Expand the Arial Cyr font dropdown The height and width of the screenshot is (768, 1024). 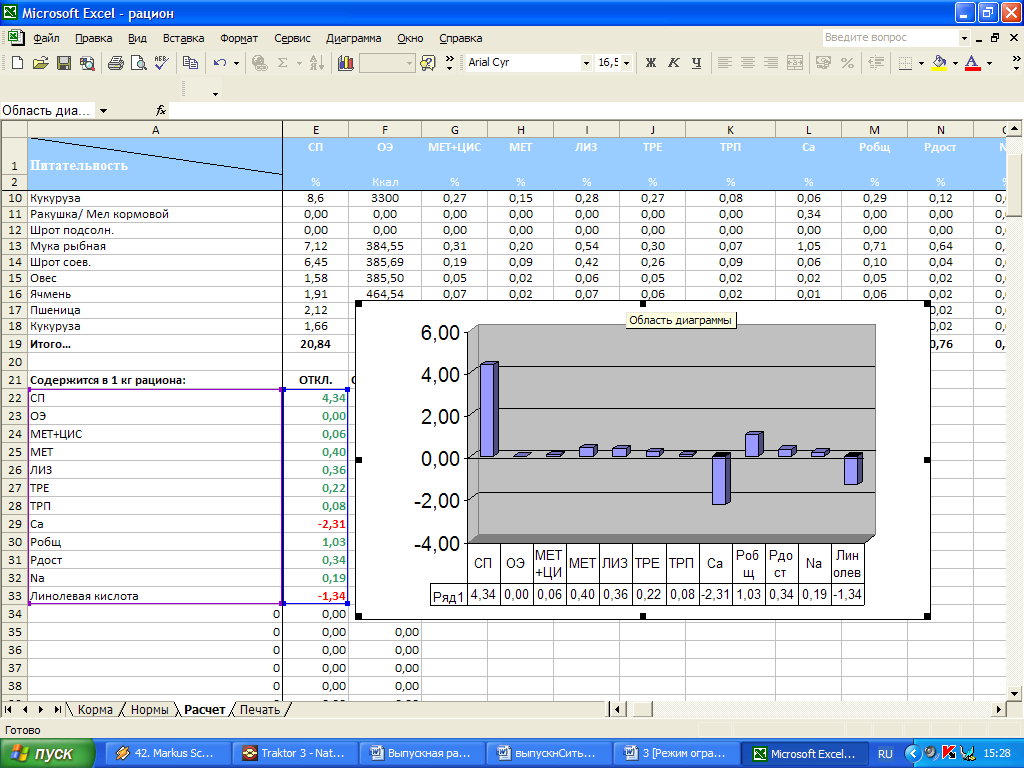(x=586, y=63)
